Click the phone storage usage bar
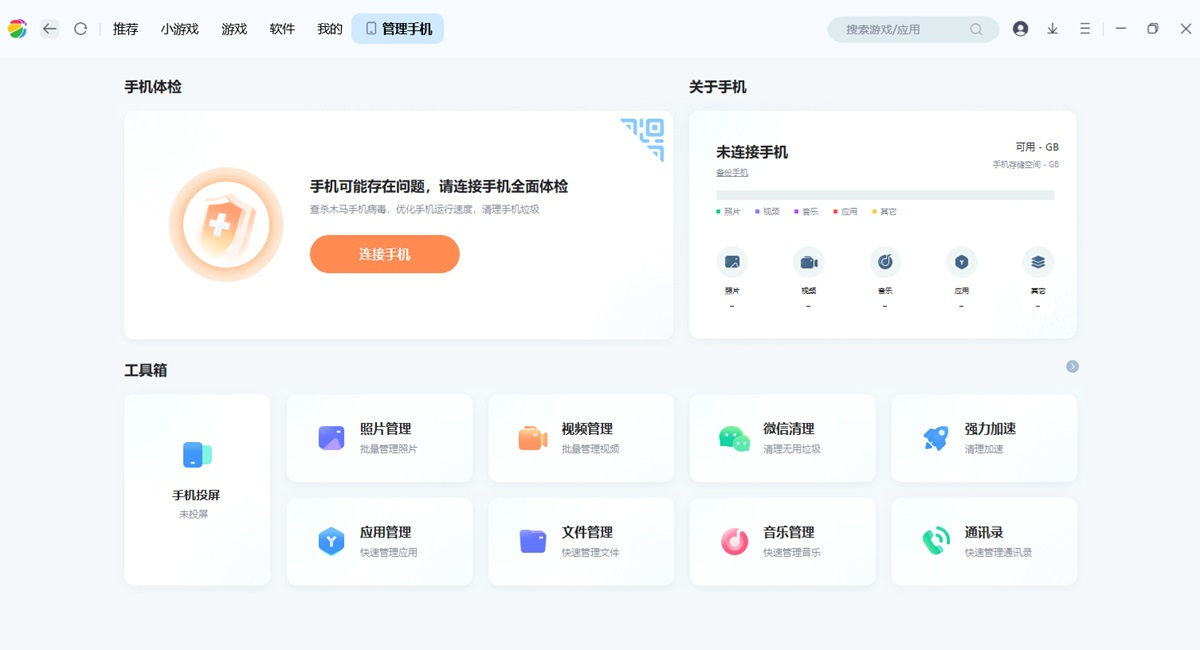The width and height of the screenshot is (1200, 650). coord(884,195)
